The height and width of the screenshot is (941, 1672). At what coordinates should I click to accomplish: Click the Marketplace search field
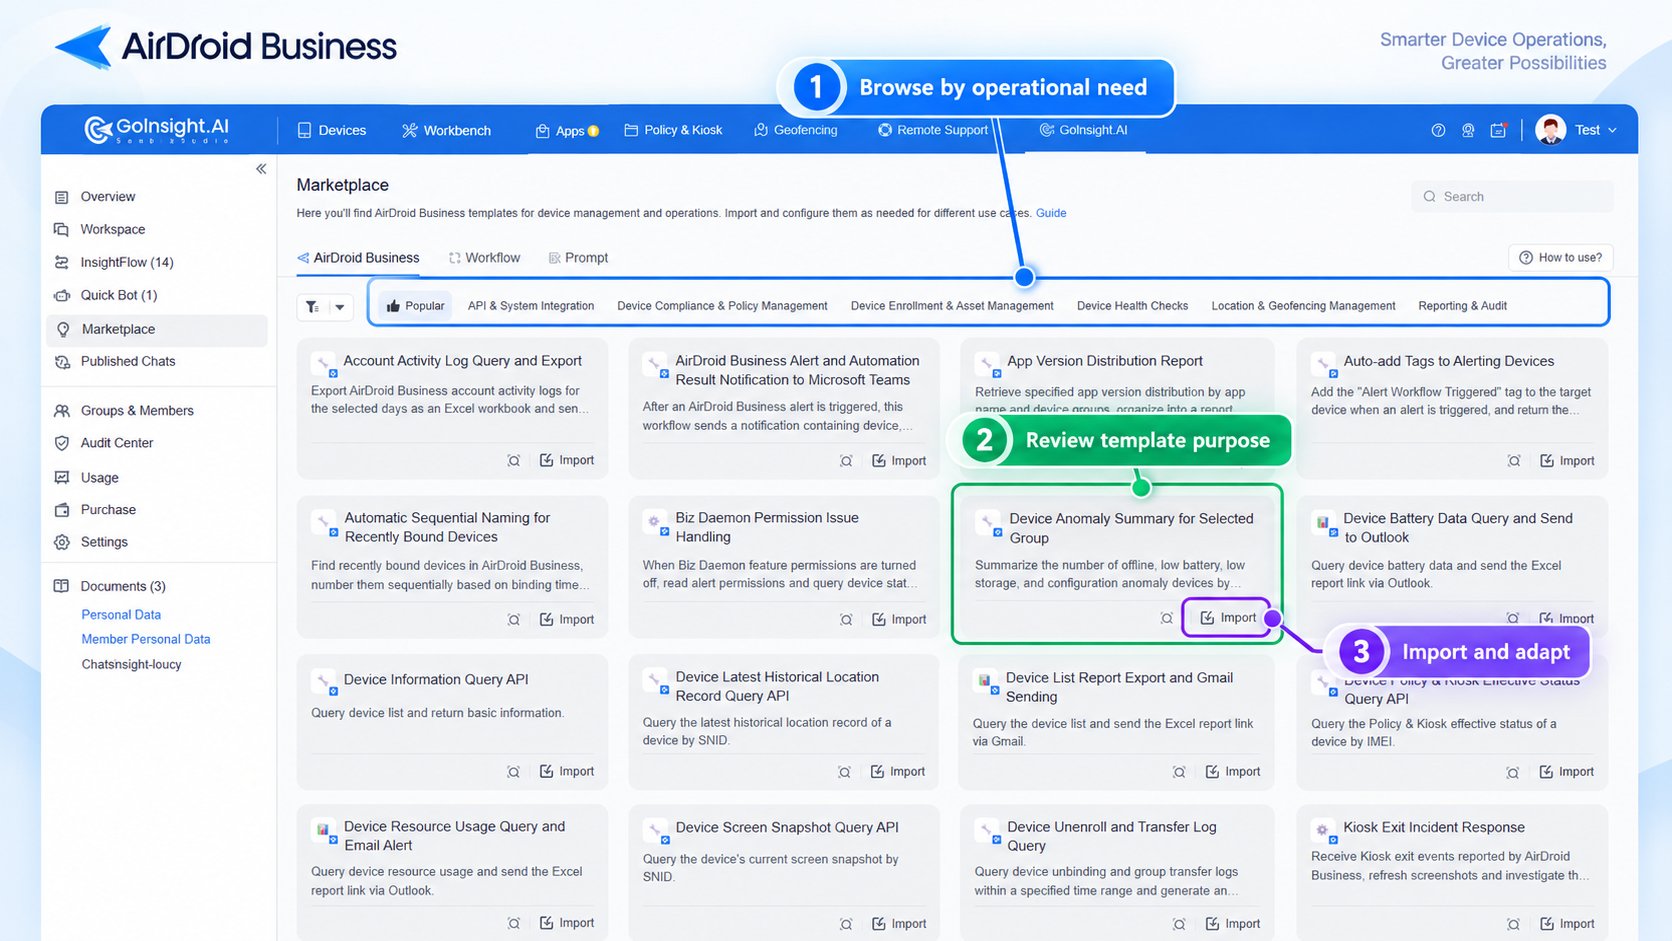pos(1512,197)
